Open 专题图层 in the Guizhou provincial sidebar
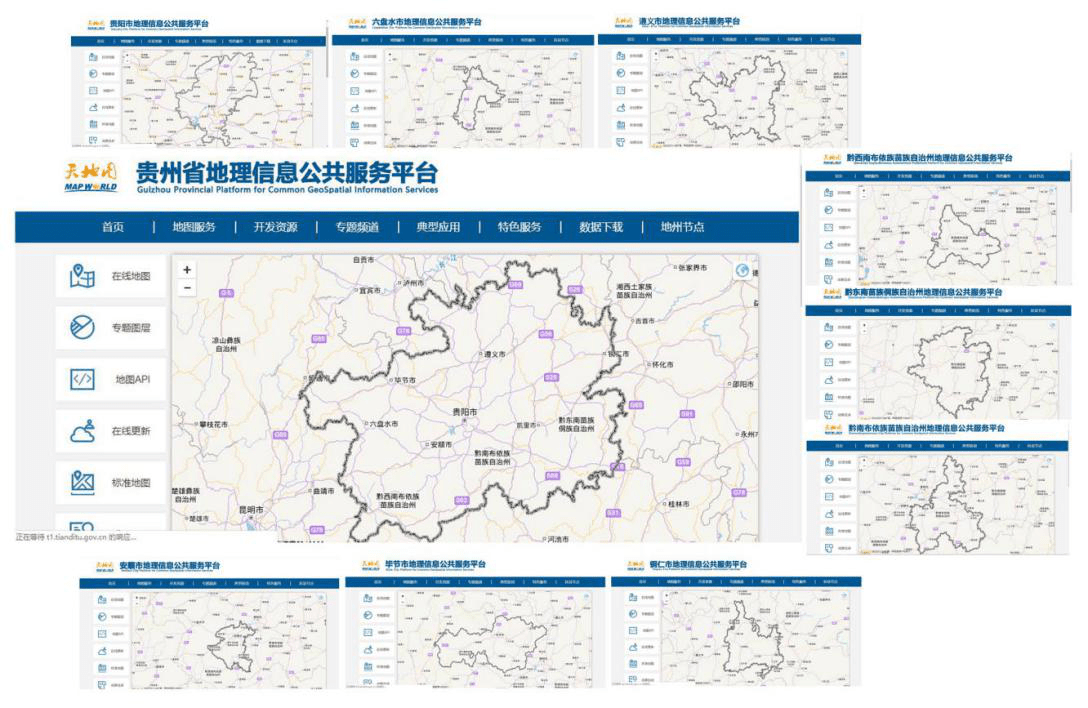Screen dimensions: 1088x708 (110, 328)
